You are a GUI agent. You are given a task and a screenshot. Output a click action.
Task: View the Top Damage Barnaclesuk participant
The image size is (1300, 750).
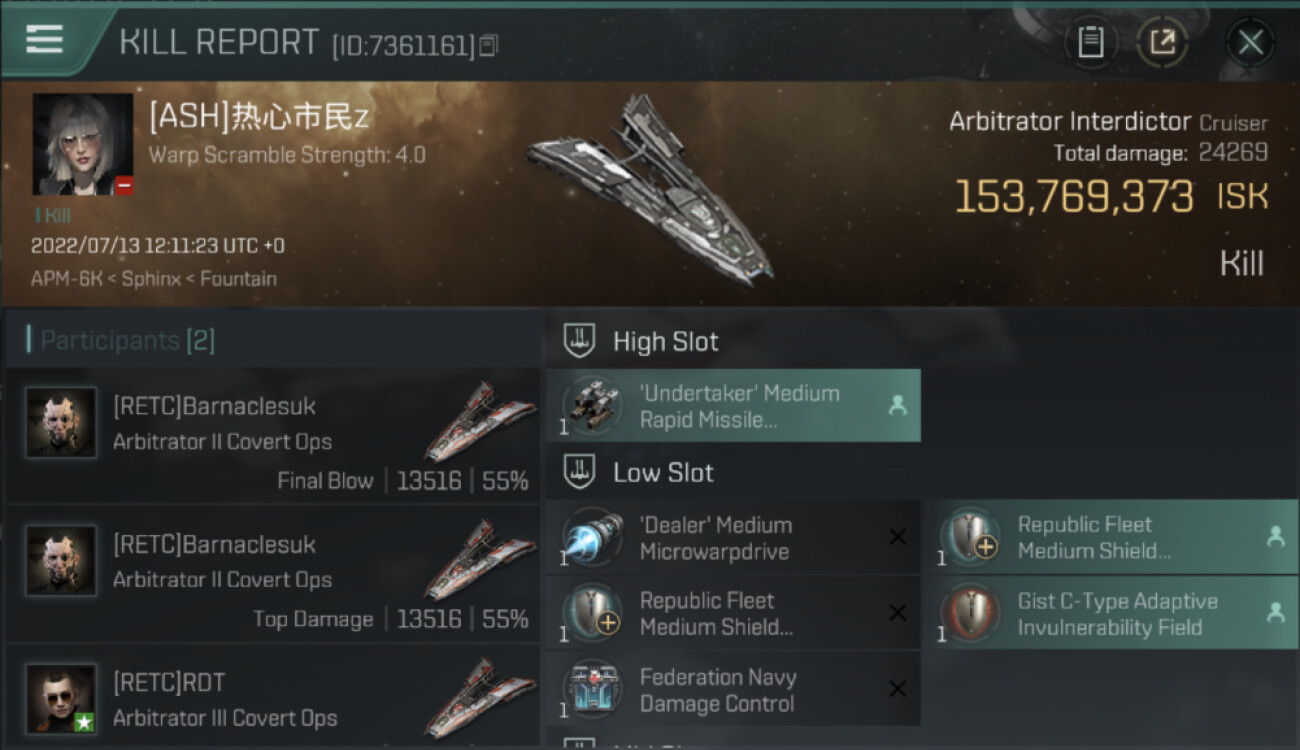point(272,574)
